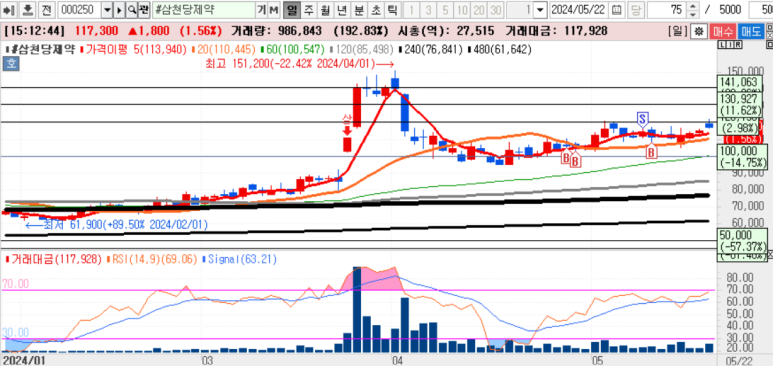Switch to the 주 weekly chart period
The height and width of the screenshot is (366, 773).
tap(308, 9)
